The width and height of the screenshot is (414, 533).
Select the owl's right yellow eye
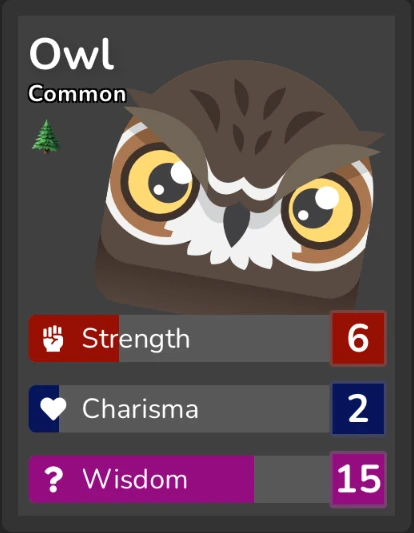coord(321,210)
